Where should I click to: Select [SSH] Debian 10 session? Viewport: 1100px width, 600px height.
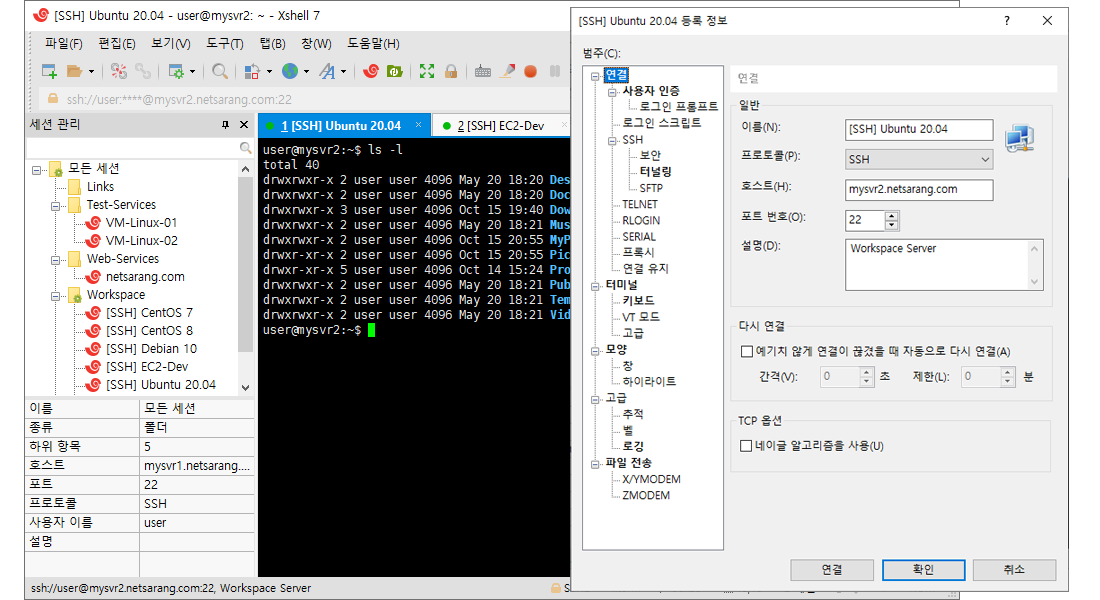[x=151, y=349]
